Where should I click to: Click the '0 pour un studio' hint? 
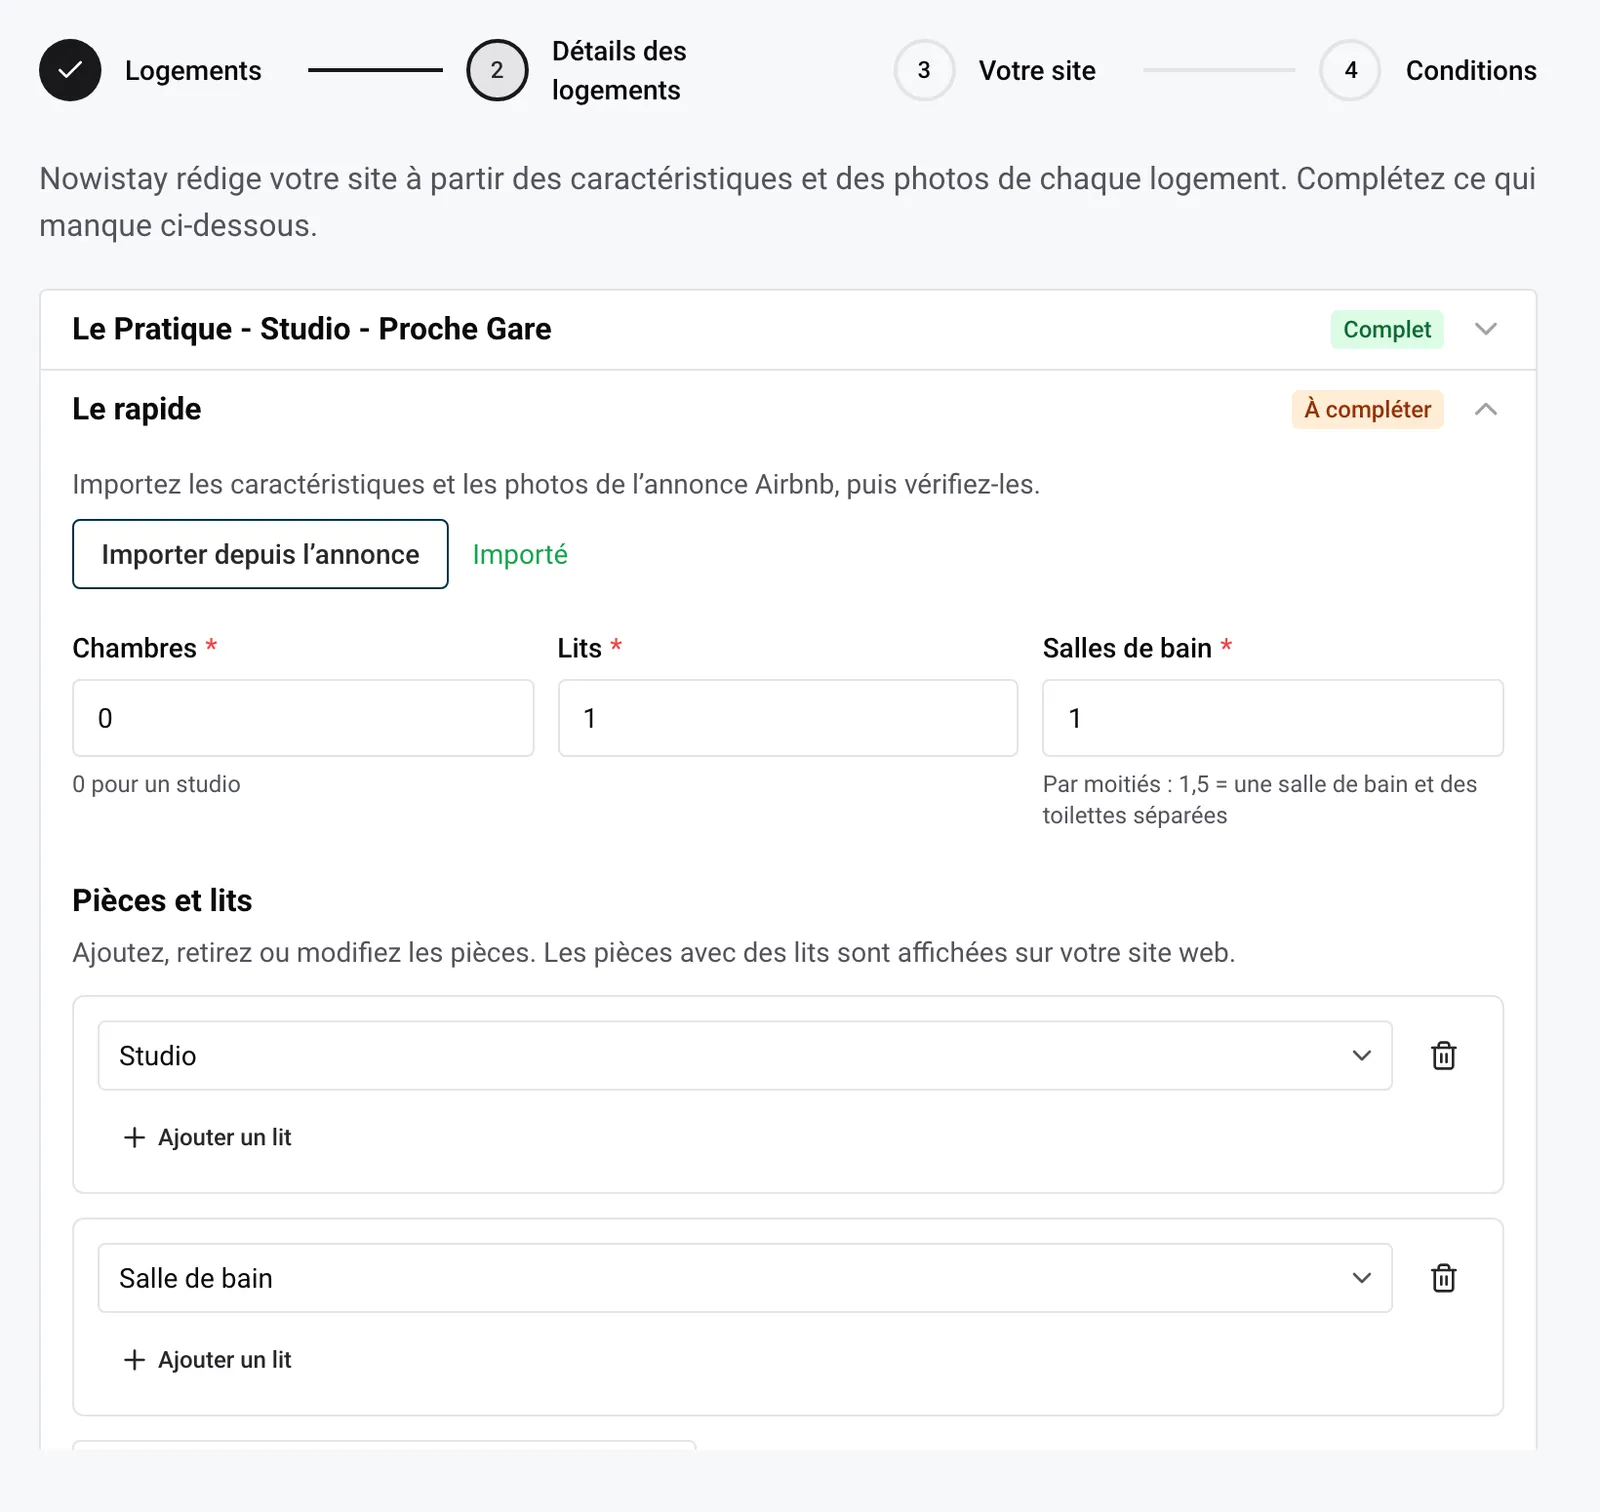coord(156,784)
